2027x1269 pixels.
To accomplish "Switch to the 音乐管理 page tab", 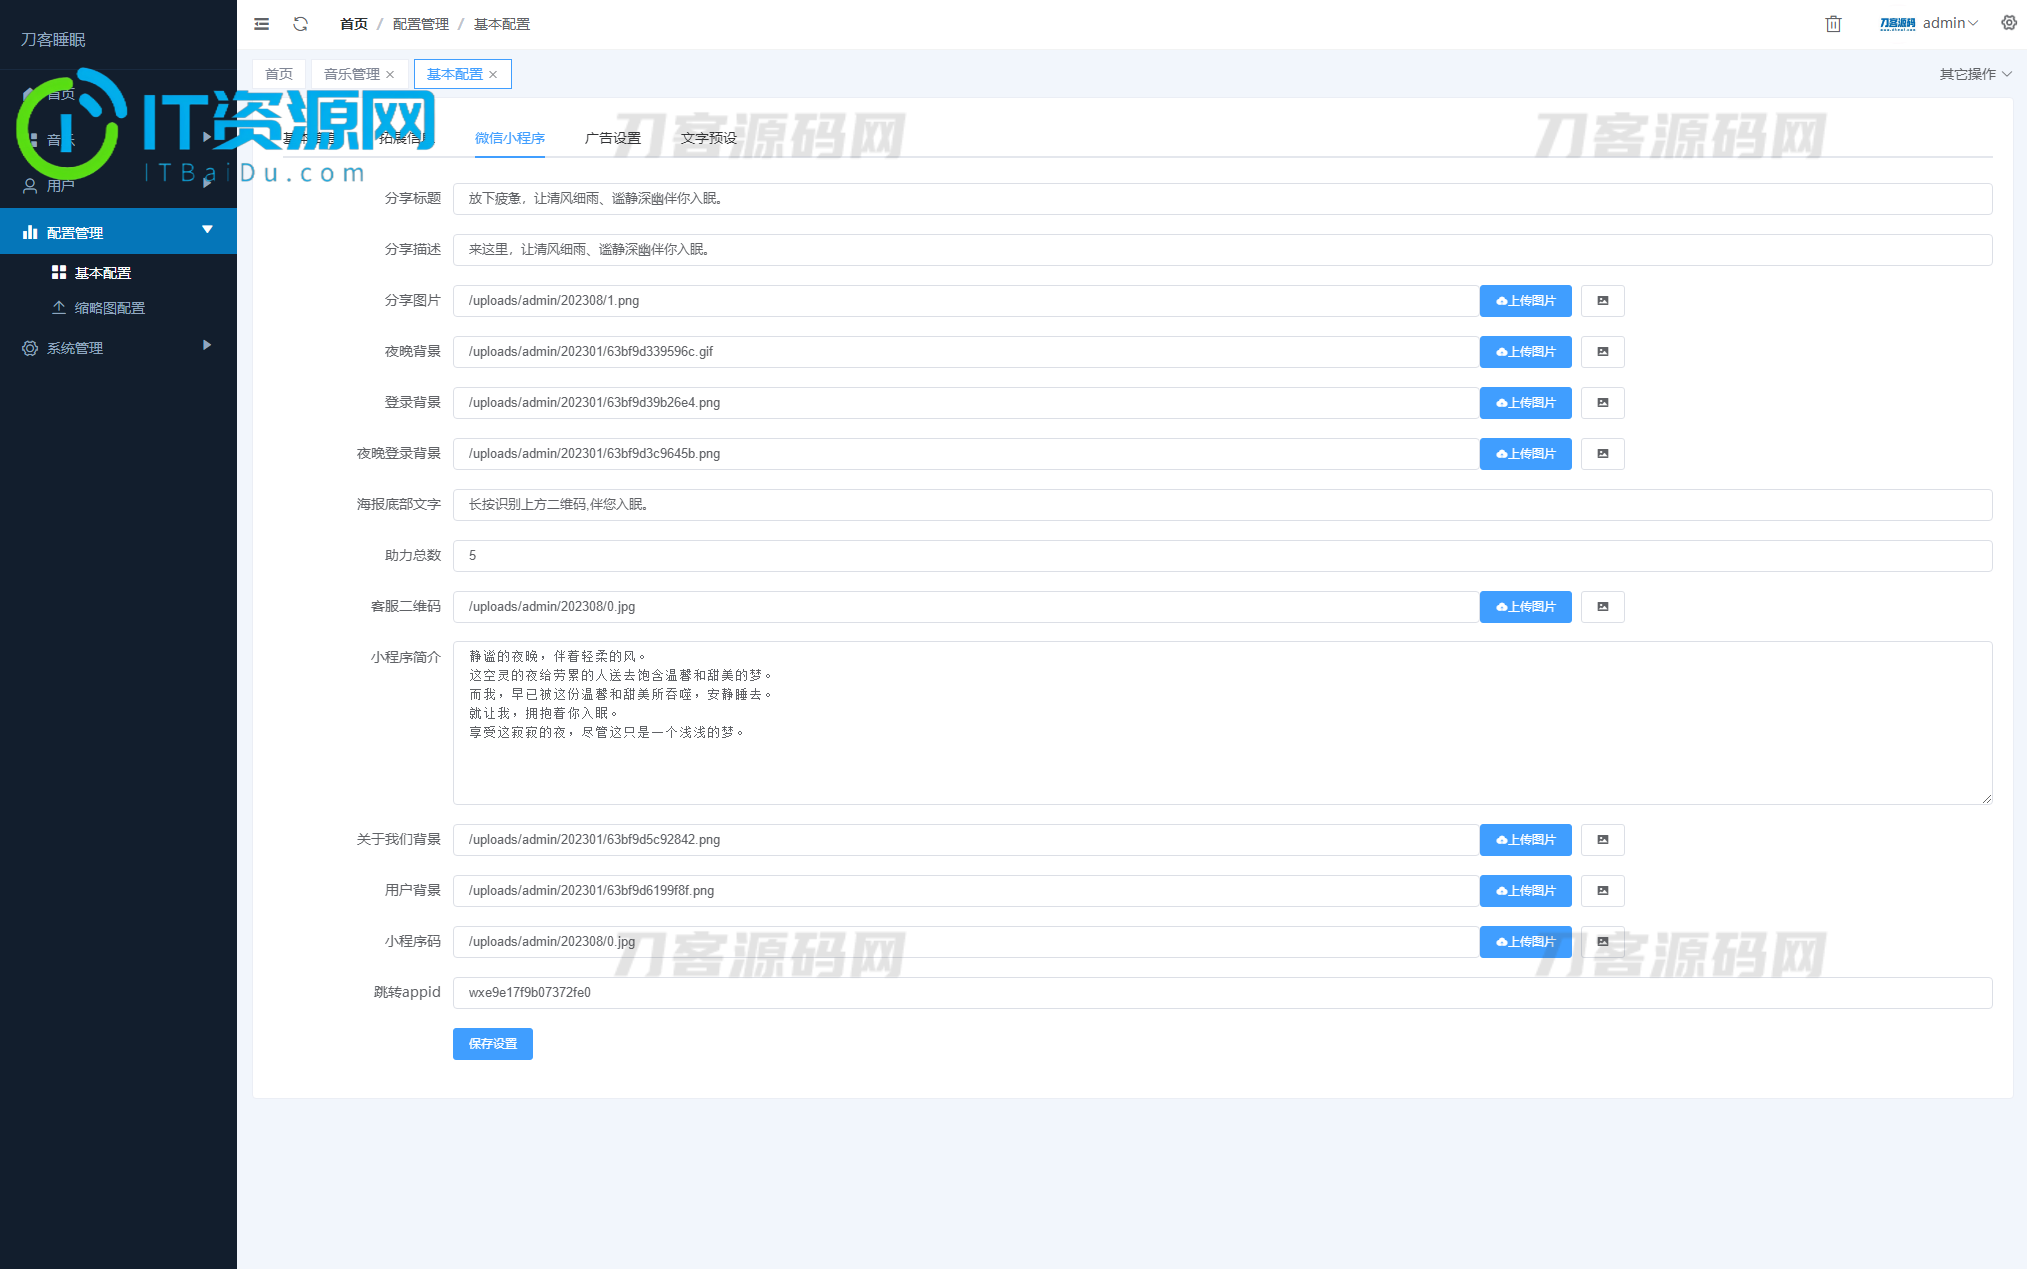I will point(352,74).
